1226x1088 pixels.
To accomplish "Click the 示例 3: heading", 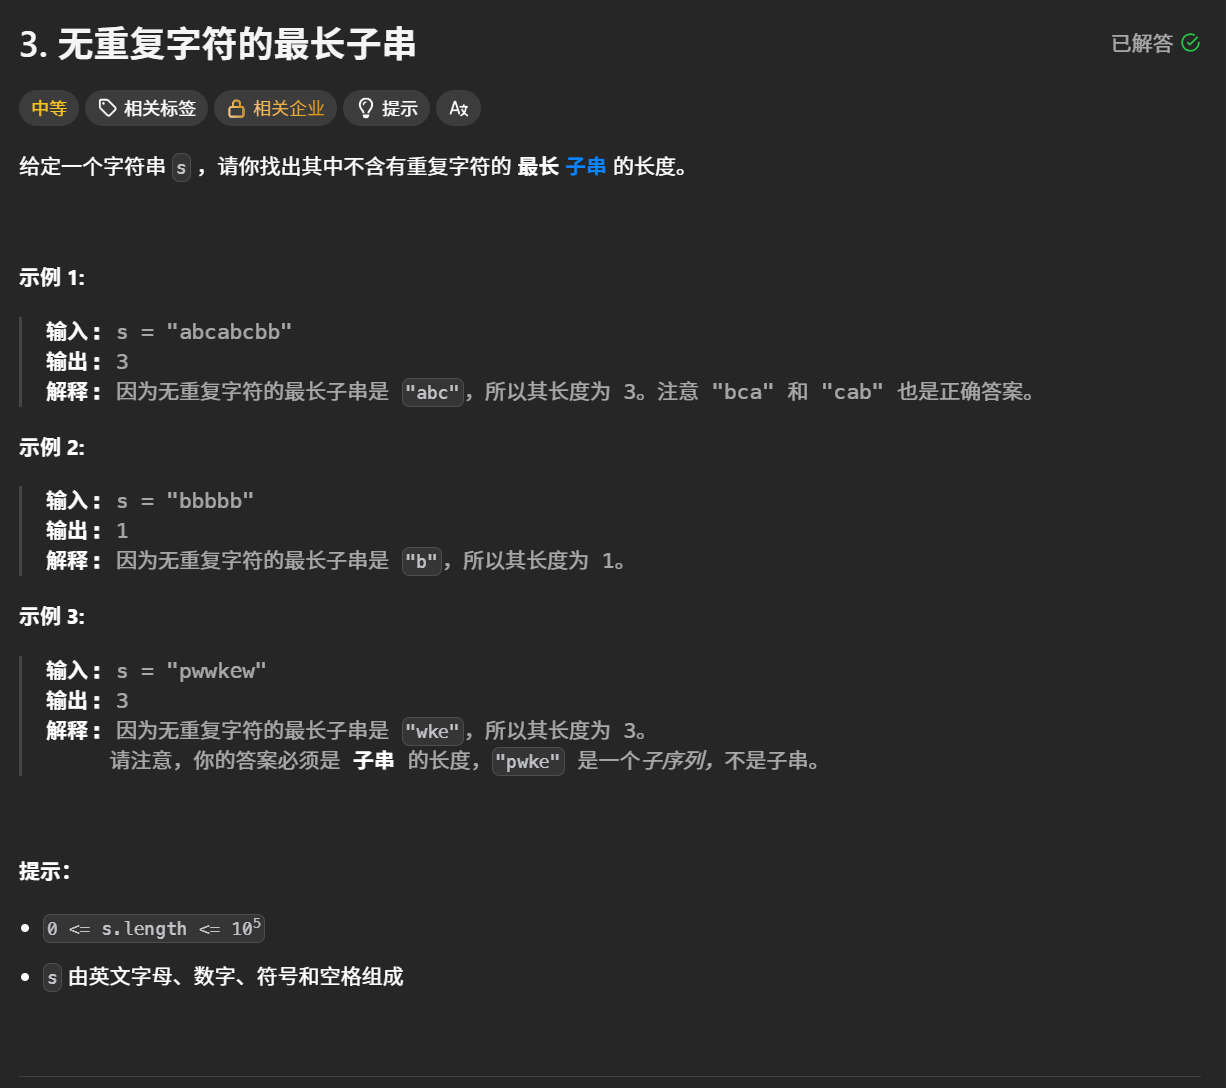I will tap(52, 617).
